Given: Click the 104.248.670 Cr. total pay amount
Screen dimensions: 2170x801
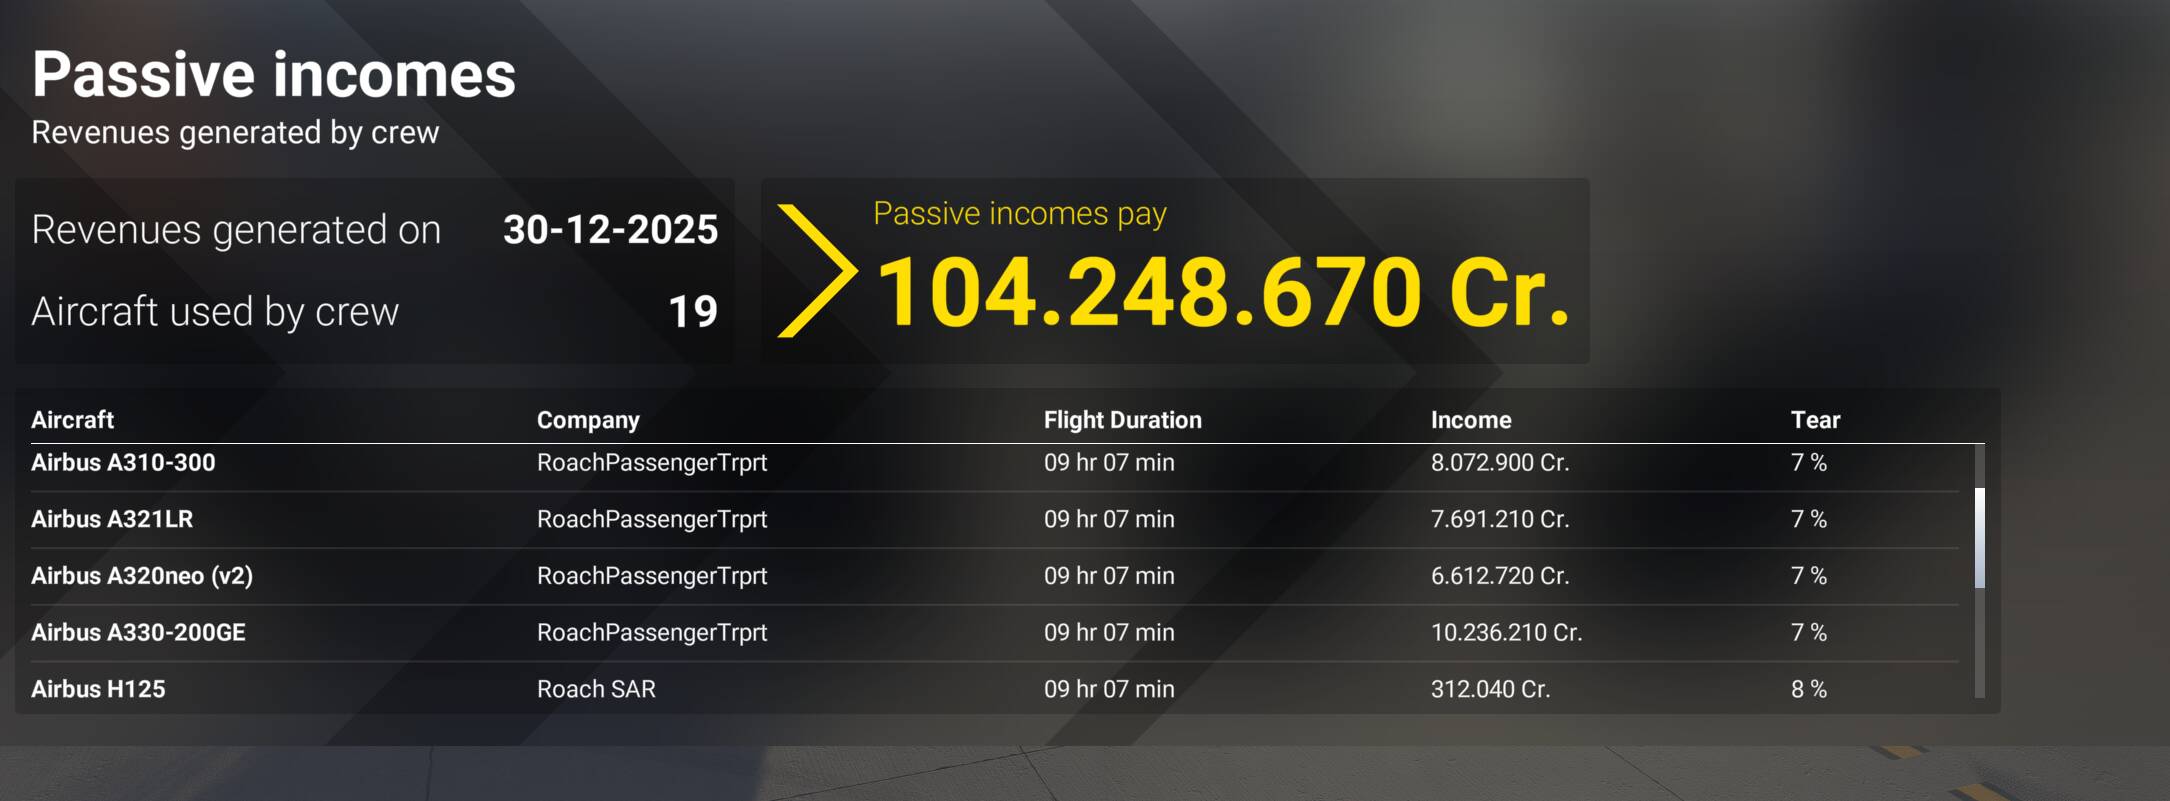Looking at the screenshot, I should 1222,292.
